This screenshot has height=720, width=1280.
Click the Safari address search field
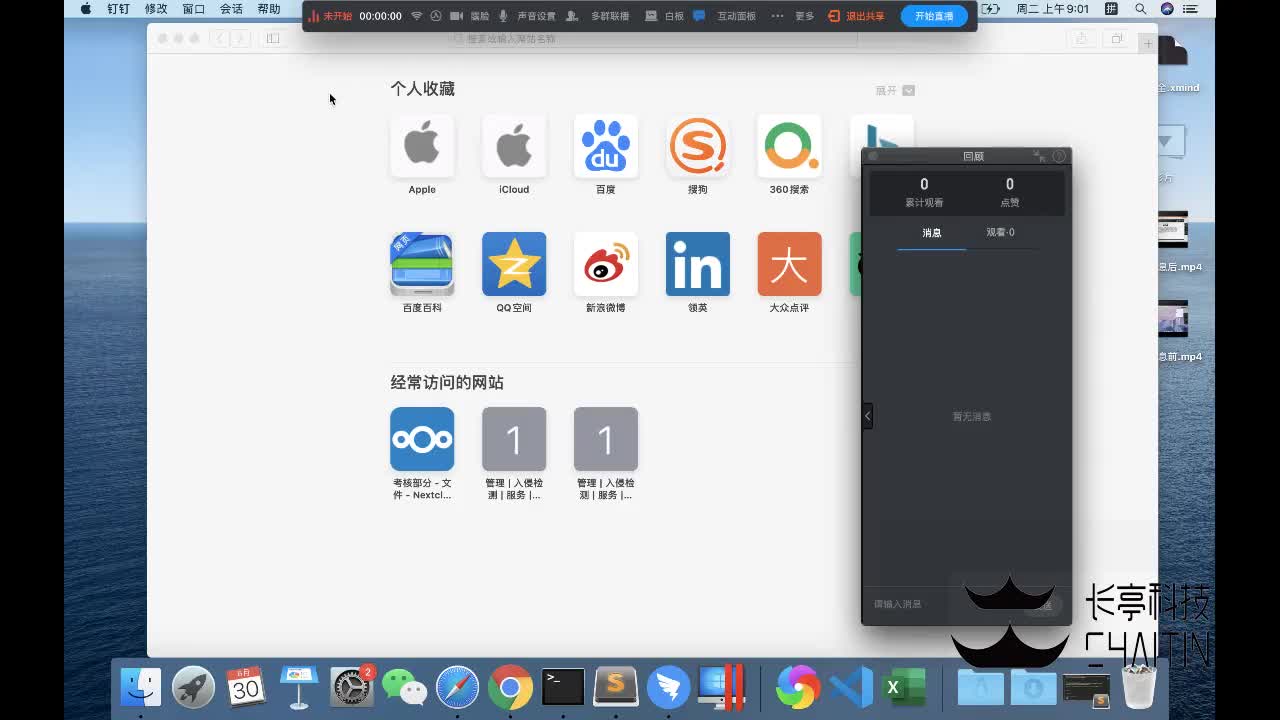pyautogui.click(x=654, y=38)
